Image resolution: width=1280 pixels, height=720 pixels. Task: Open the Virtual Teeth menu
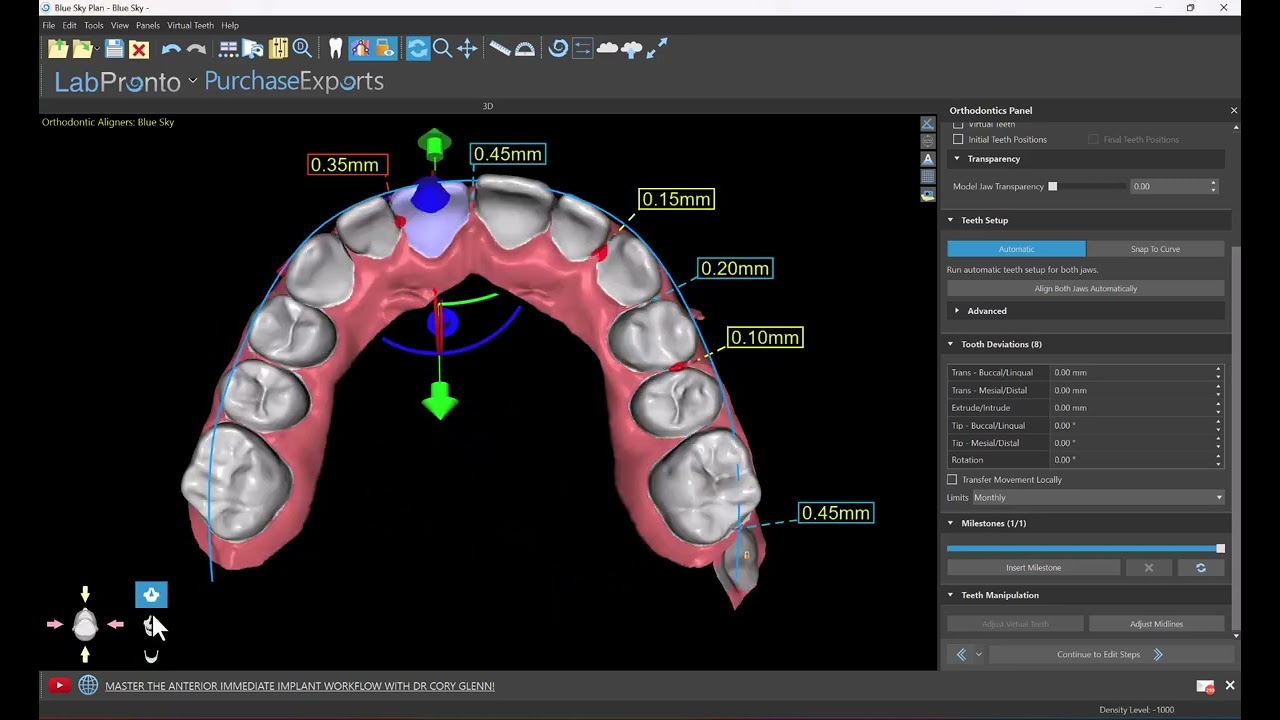tap(190, 25)
